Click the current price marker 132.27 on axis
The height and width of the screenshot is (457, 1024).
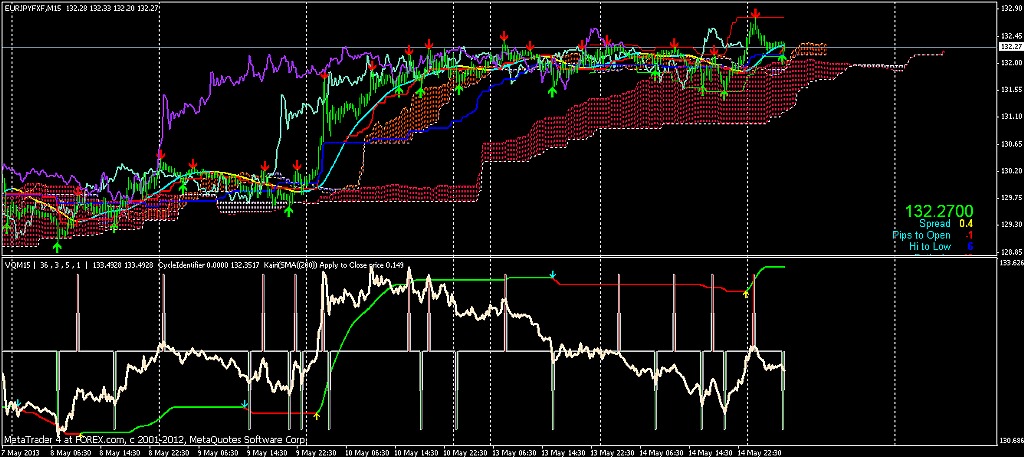(x=1010, y=47)
